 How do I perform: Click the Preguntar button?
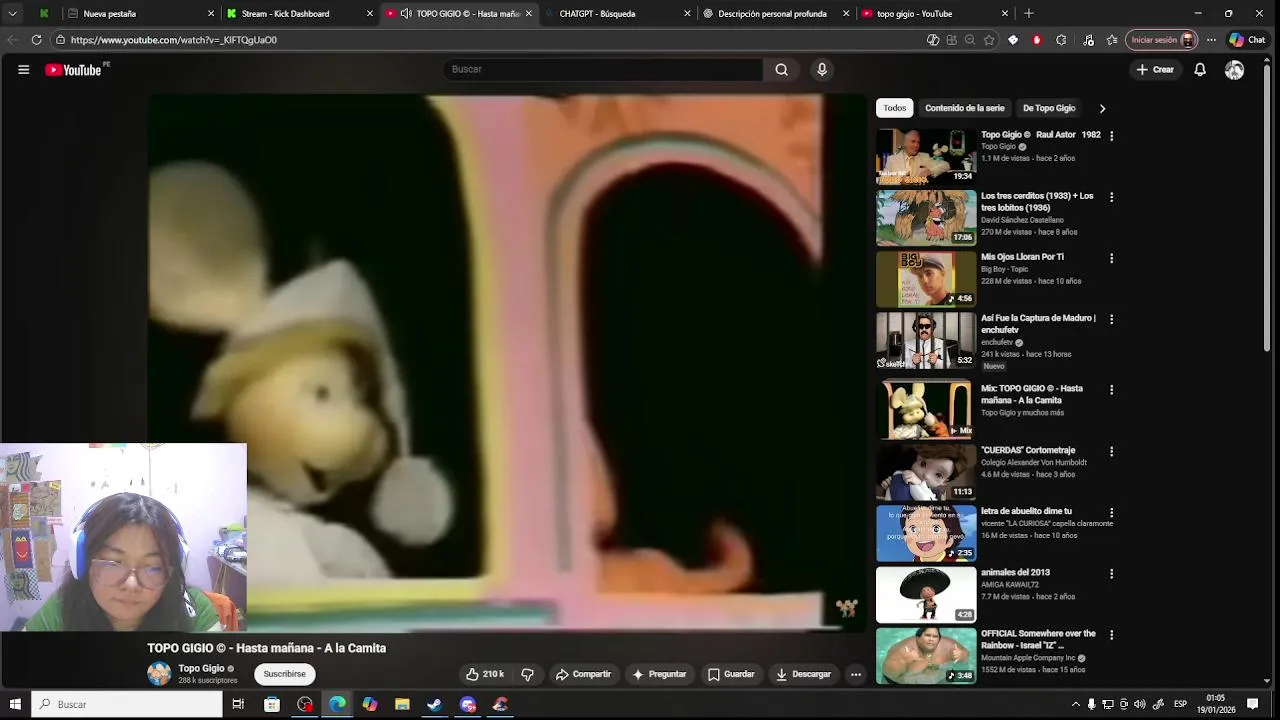(659, 675)
